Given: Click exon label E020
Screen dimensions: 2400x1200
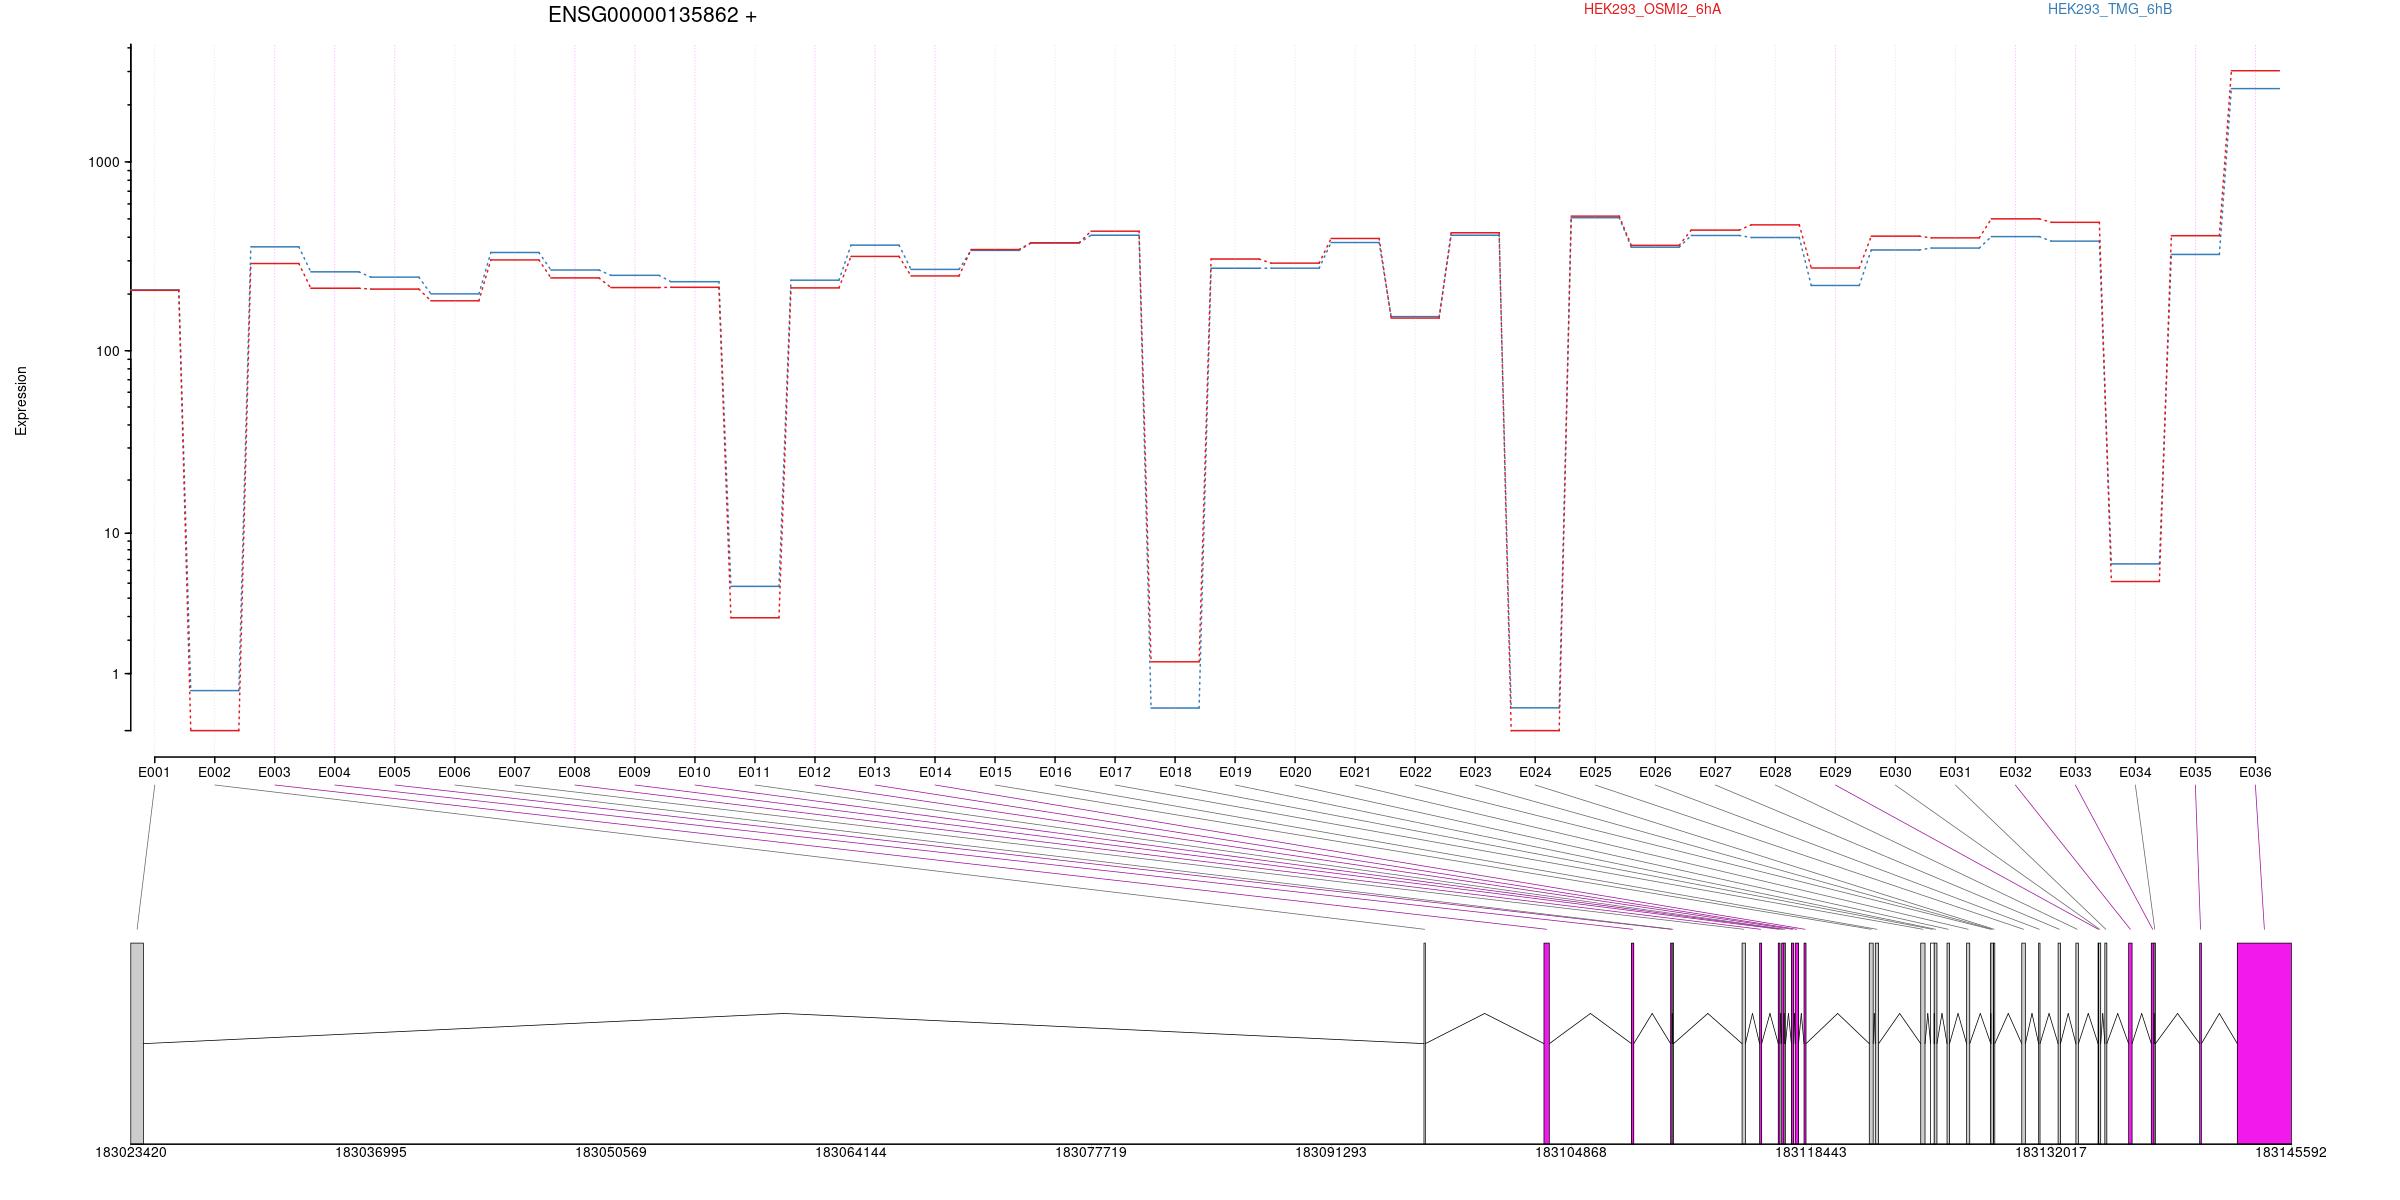Looking at the screenshot, I should pos(1295,772).
